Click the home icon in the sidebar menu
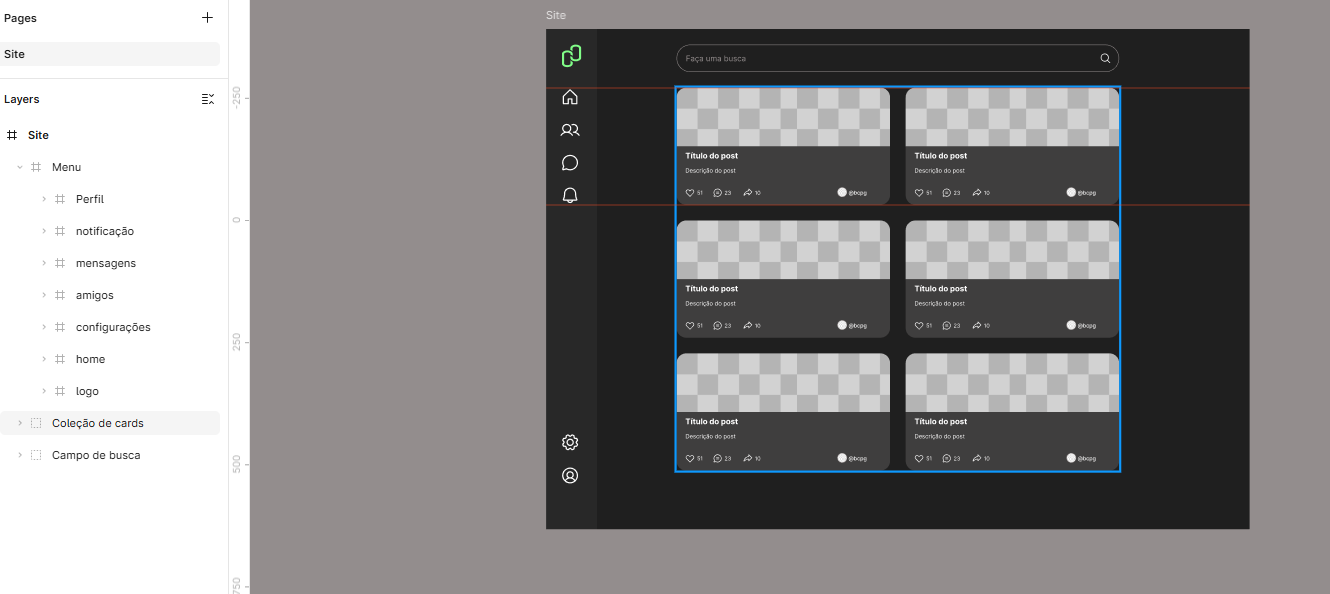This screenshot has height=594, width=1330. (x=570, y=97)
